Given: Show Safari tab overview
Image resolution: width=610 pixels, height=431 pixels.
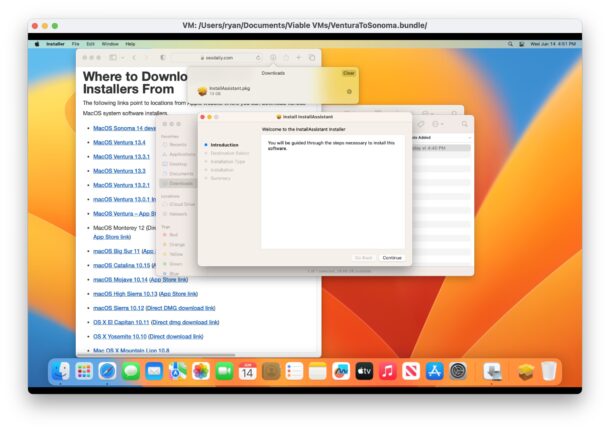Looking at the screenshot, I should [311, 58].
